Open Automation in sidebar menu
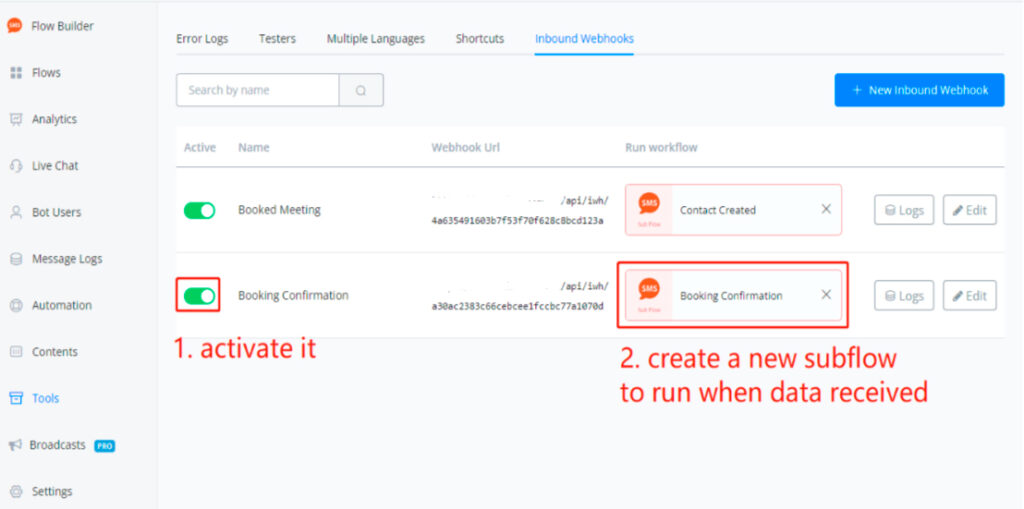1024x509 pixels. pos(61,305)
